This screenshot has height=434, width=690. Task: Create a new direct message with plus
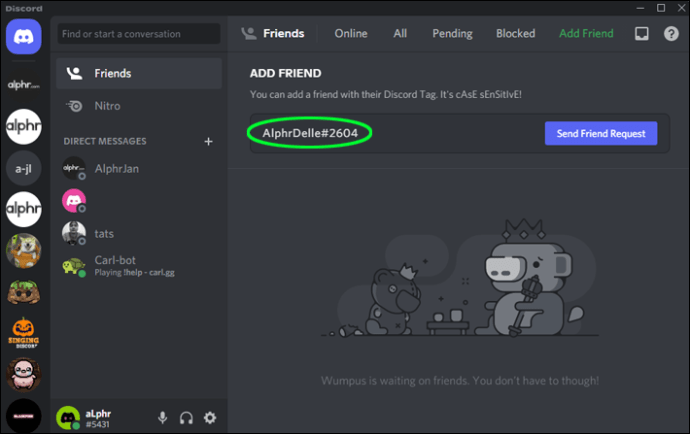pos(209,141)
